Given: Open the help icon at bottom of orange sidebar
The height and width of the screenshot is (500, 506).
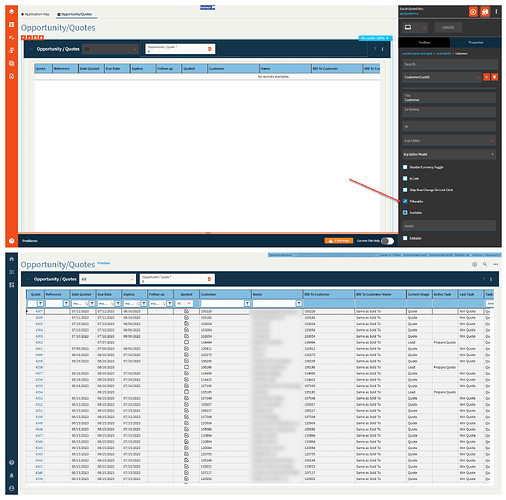Looking at the screenshot, I should tap(12, 240).
